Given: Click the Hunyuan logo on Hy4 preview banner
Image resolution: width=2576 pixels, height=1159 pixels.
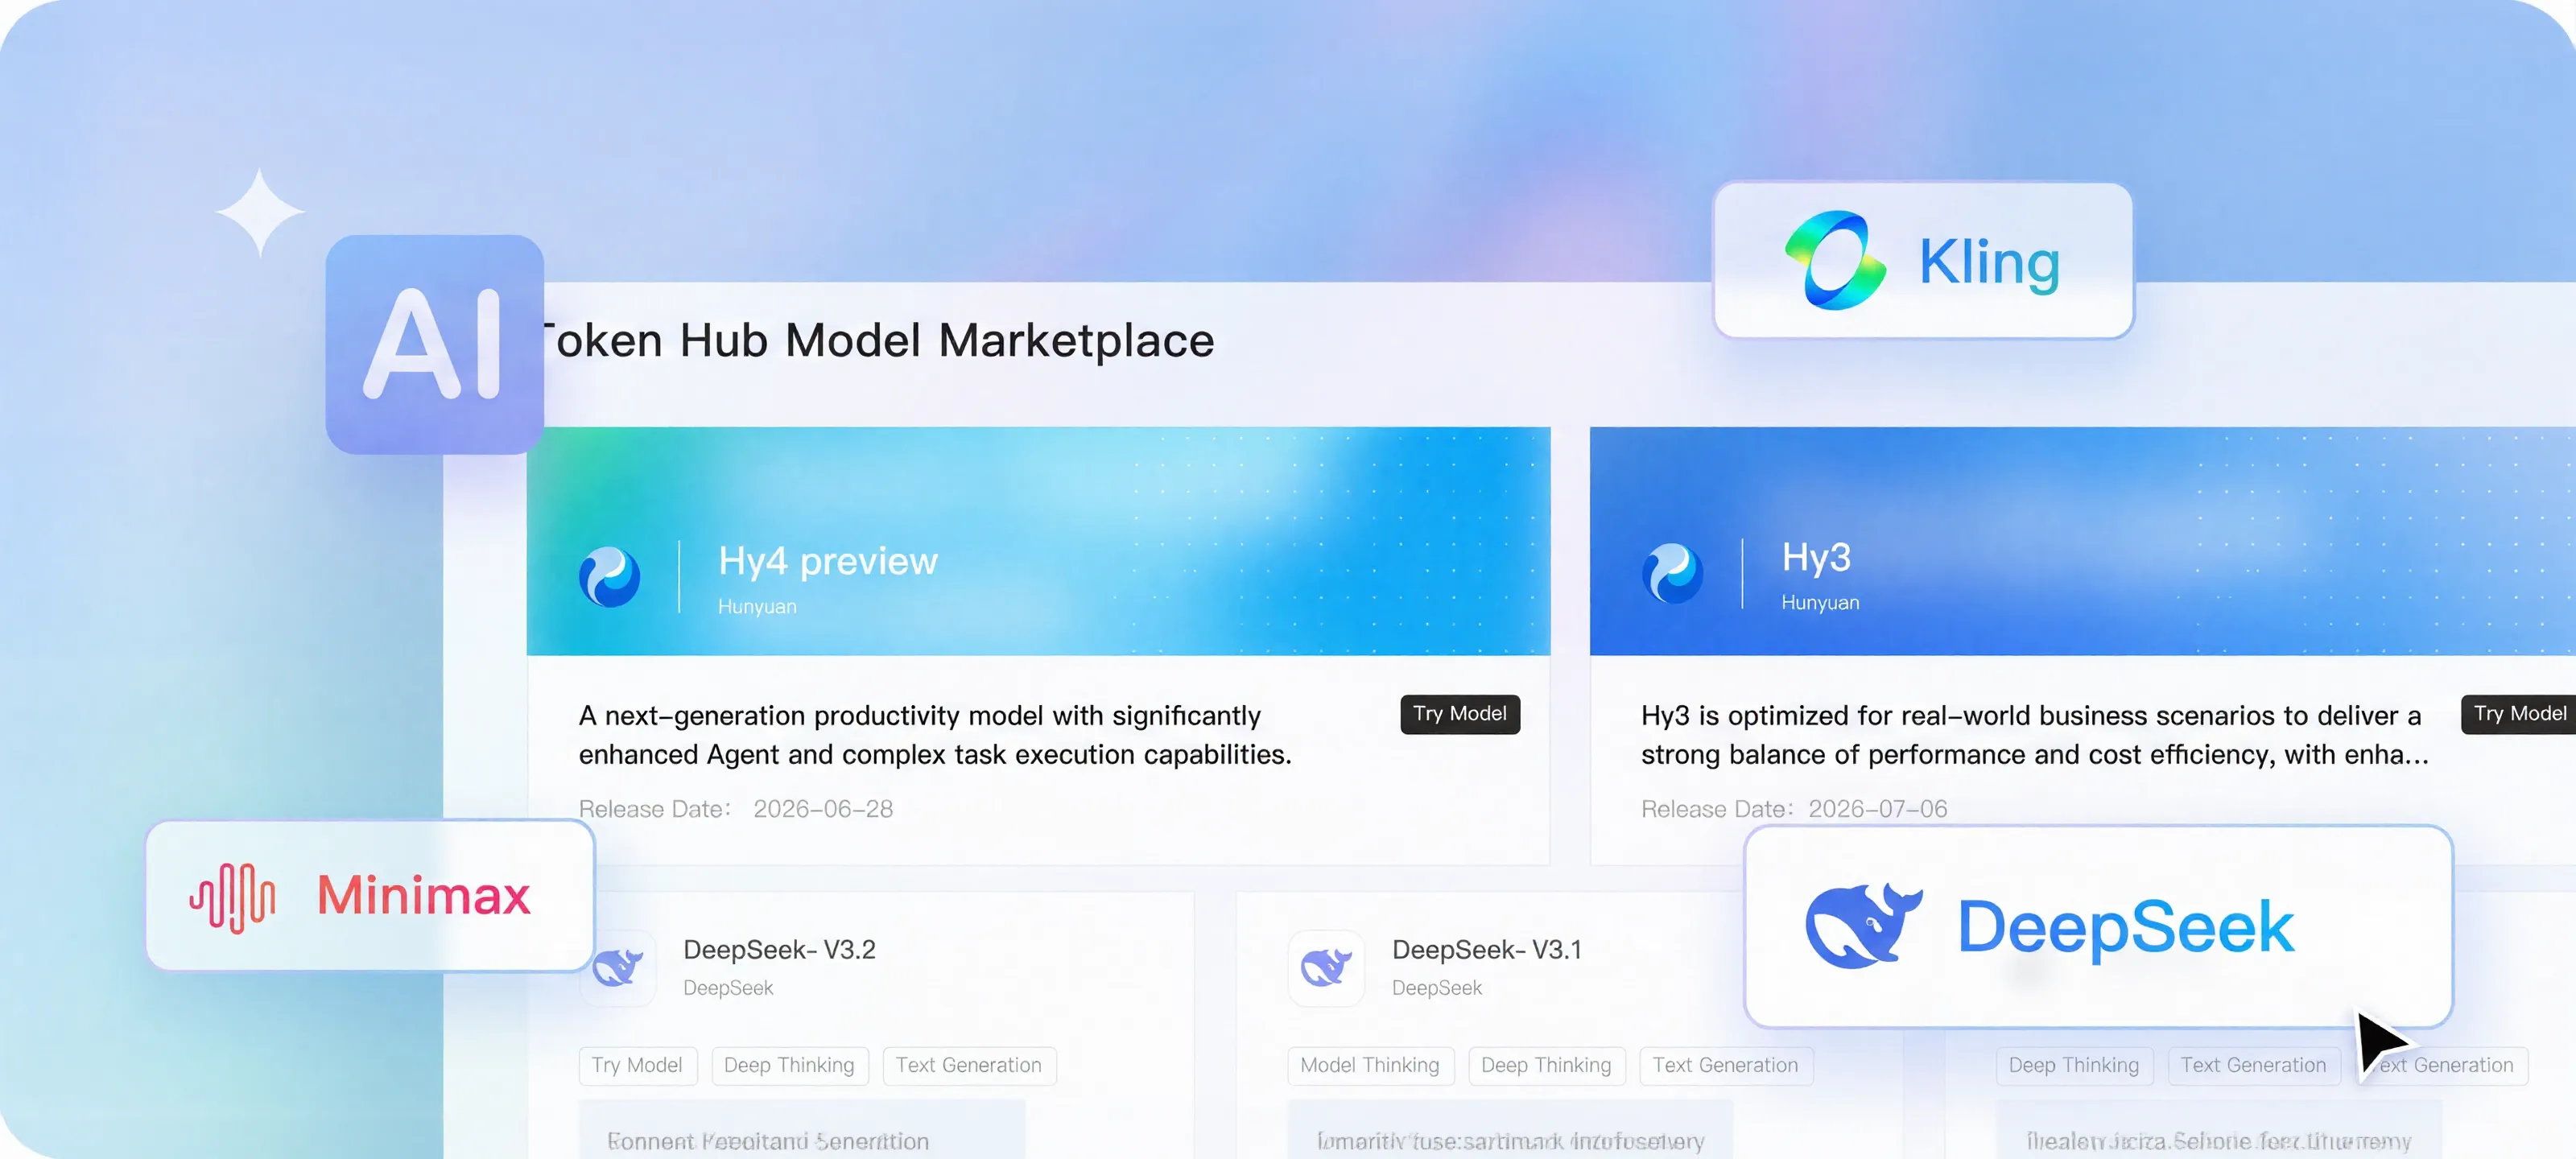Looking at the screenshot, I should [x=610, y=577].
